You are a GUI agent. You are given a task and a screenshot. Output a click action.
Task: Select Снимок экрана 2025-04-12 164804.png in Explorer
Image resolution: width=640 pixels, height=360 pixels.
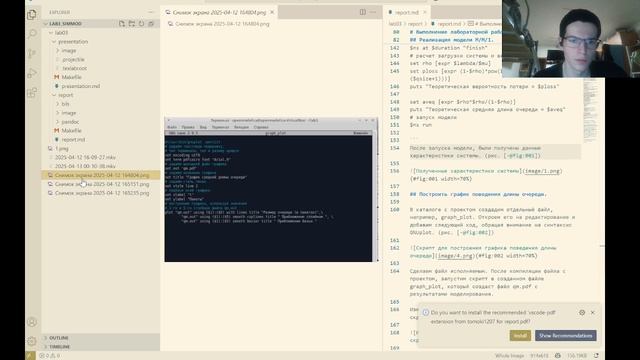pyautogui.click(x=100, y=175)
